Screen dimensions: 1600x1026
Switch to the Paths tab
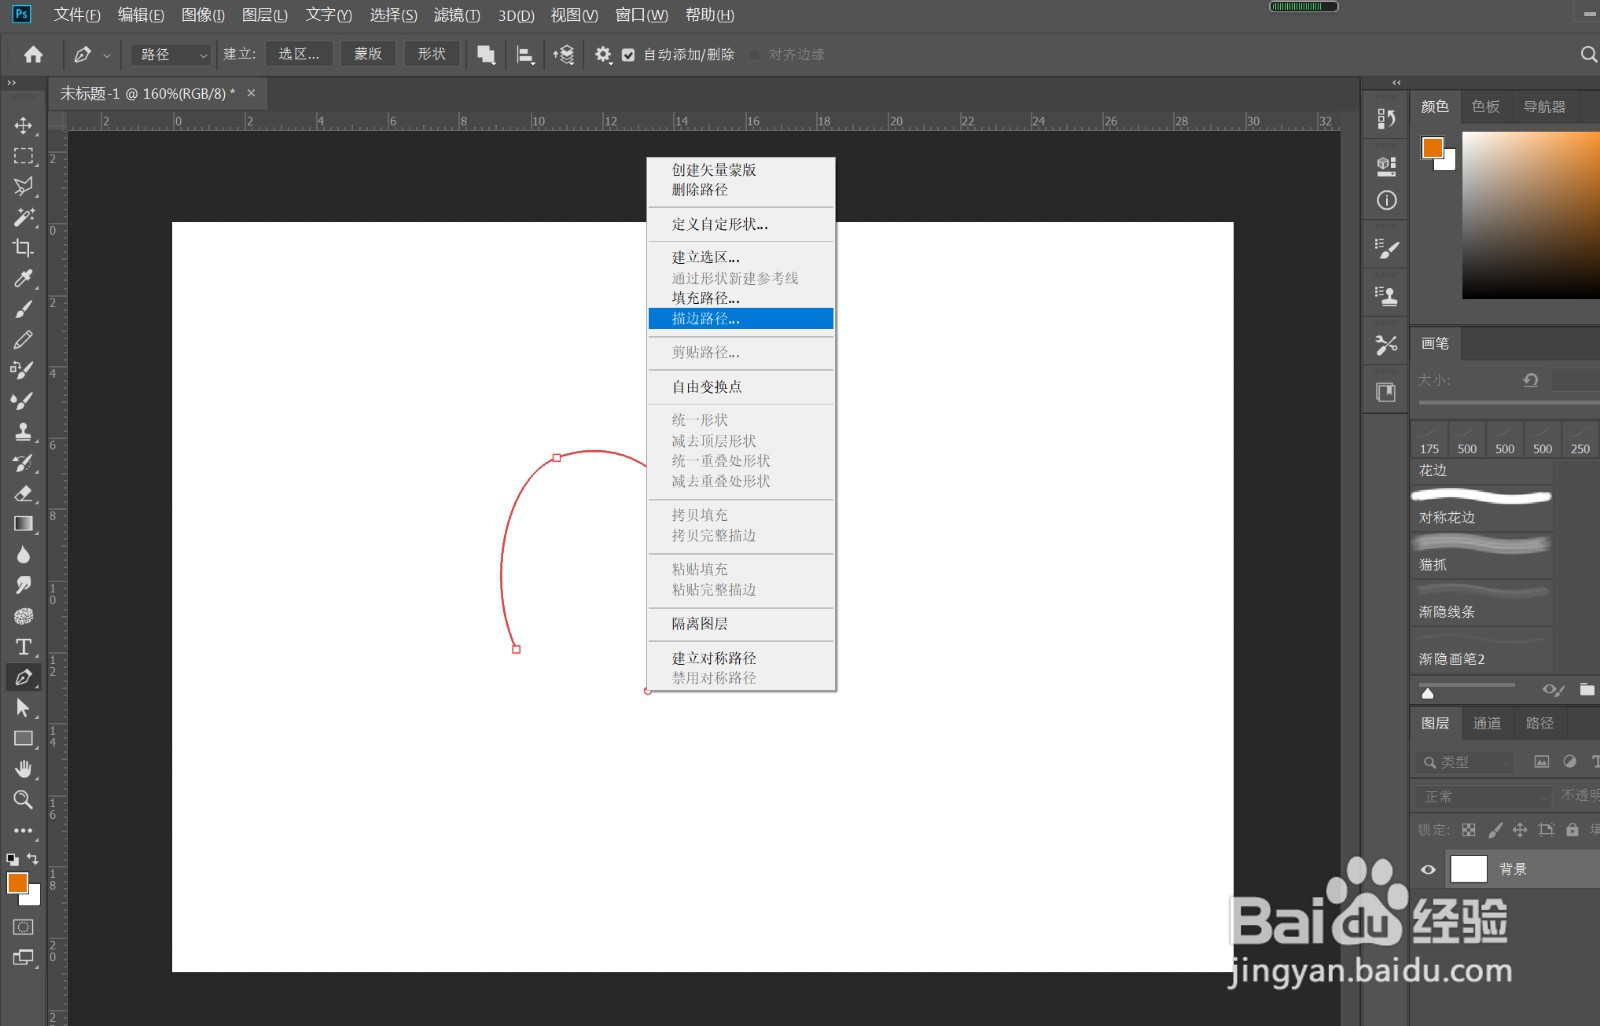pyautogui.click(x=1540, y=723)
